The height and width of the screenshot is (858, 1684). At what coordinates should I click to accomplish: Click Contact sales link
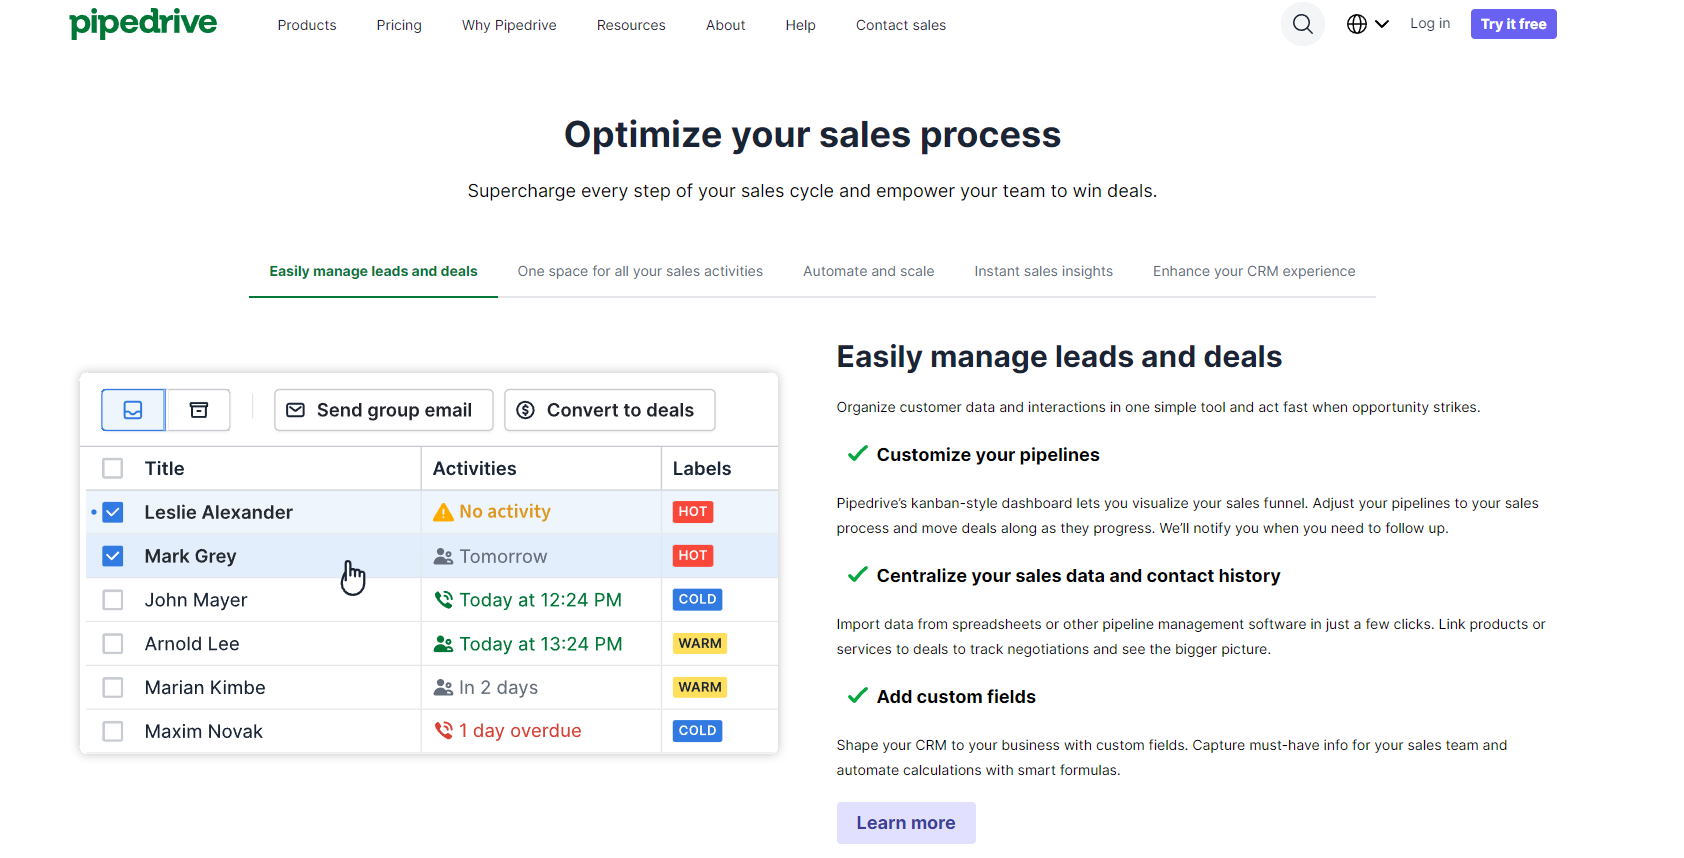pos(901,25)
